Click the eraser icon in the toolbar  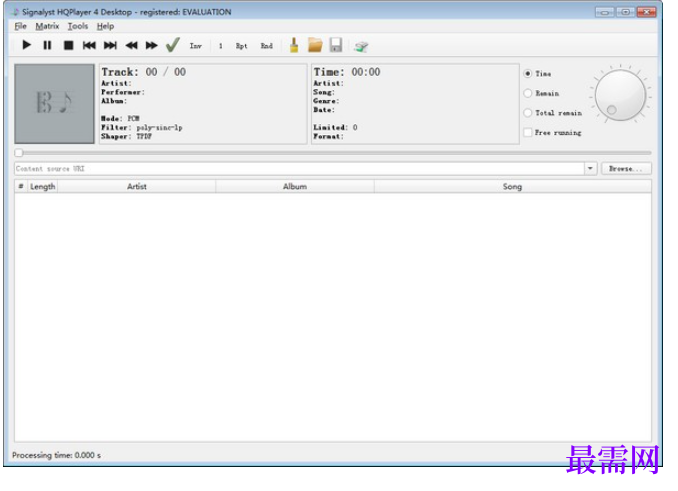point(361,46)
